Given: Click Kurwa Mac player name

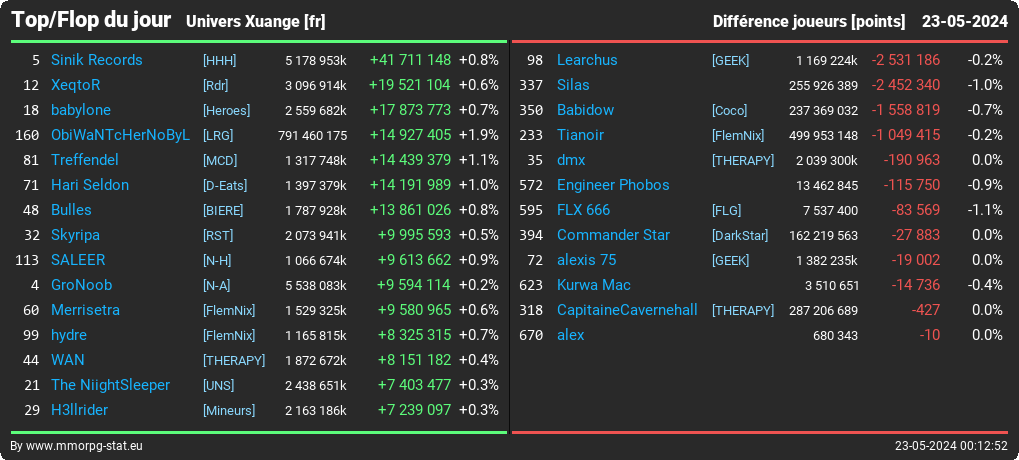Looking at the screenshot, I should click(594, 285).
